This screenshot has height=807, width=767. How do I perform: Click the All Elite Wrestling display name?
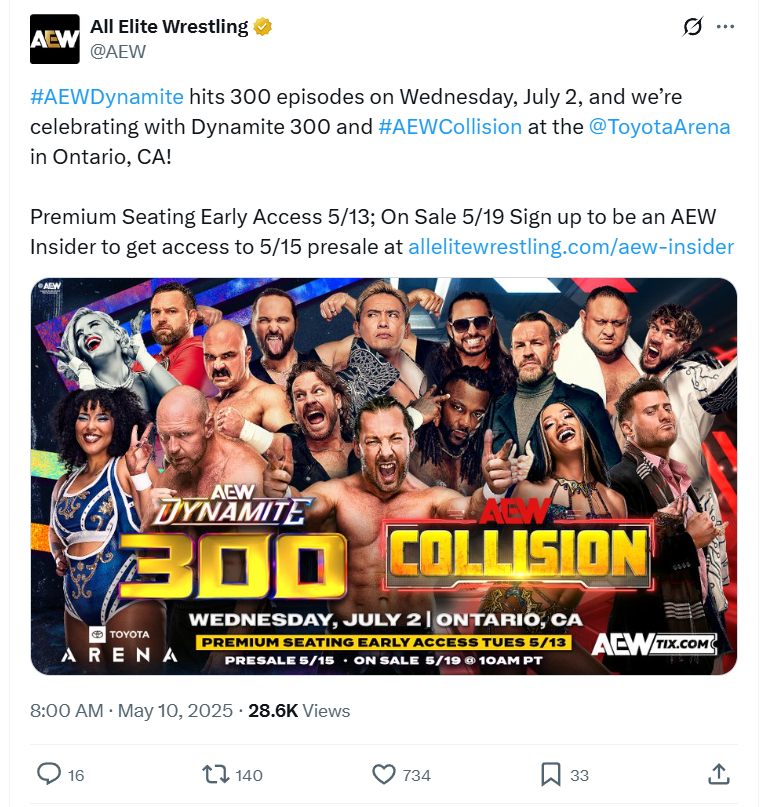tap(168, 27)
